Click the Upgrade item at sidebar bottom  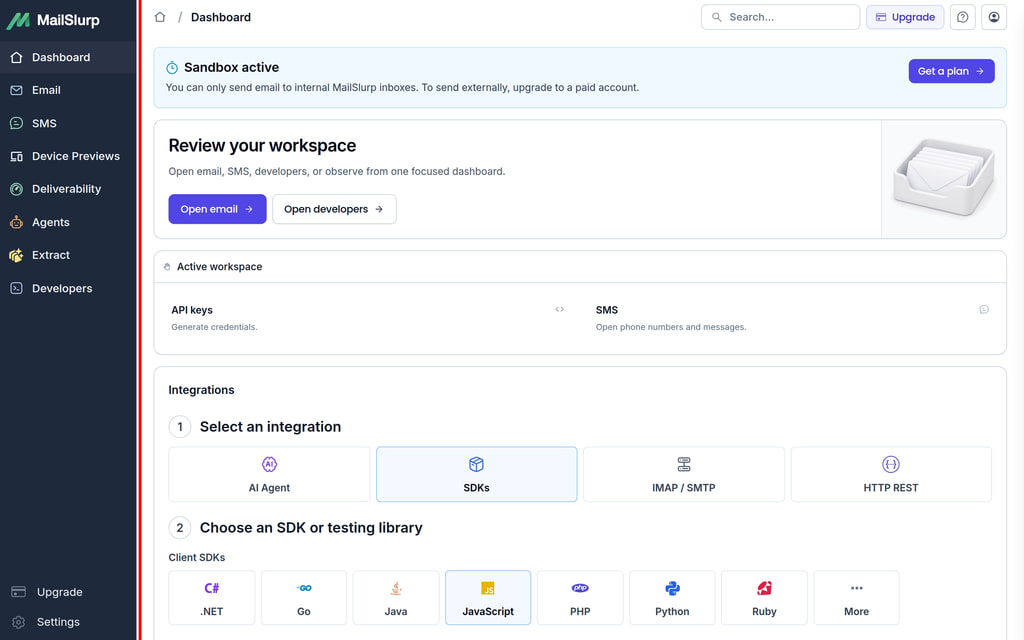coord(68,592)
